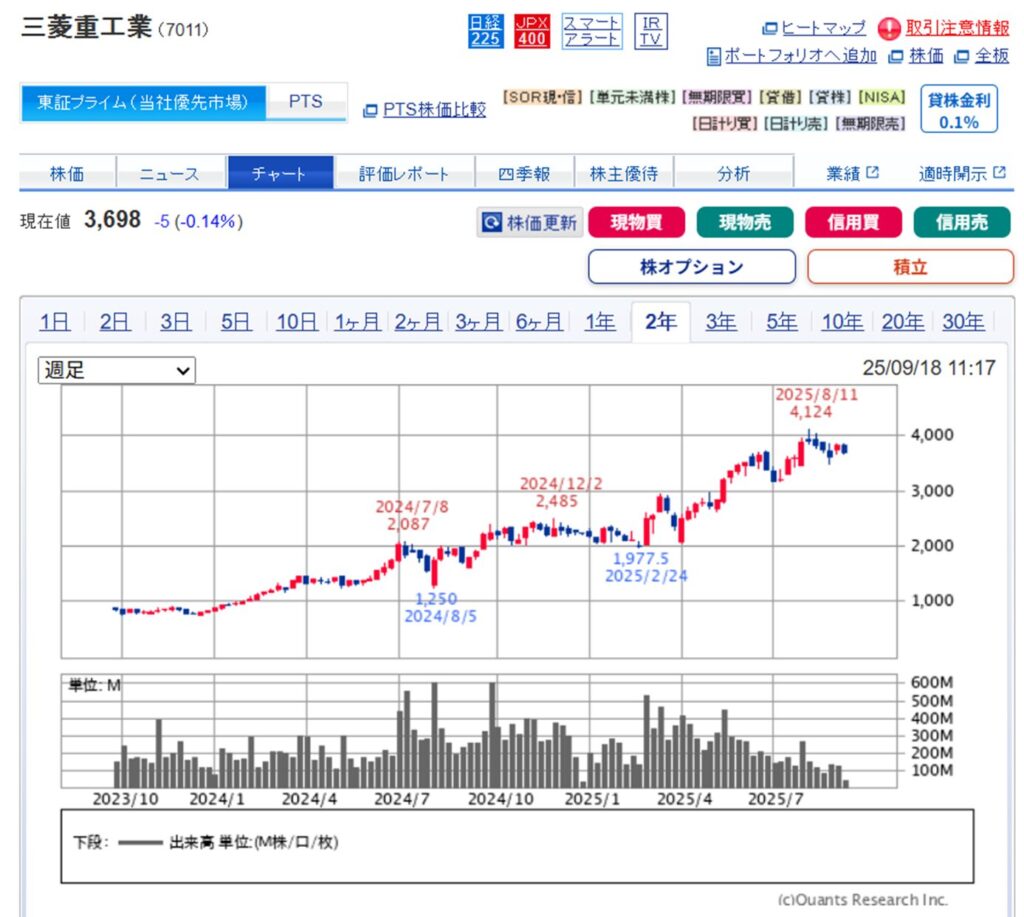Click the current price 3,698
The image size is (1024, 917).
click(x=112, y=219)
